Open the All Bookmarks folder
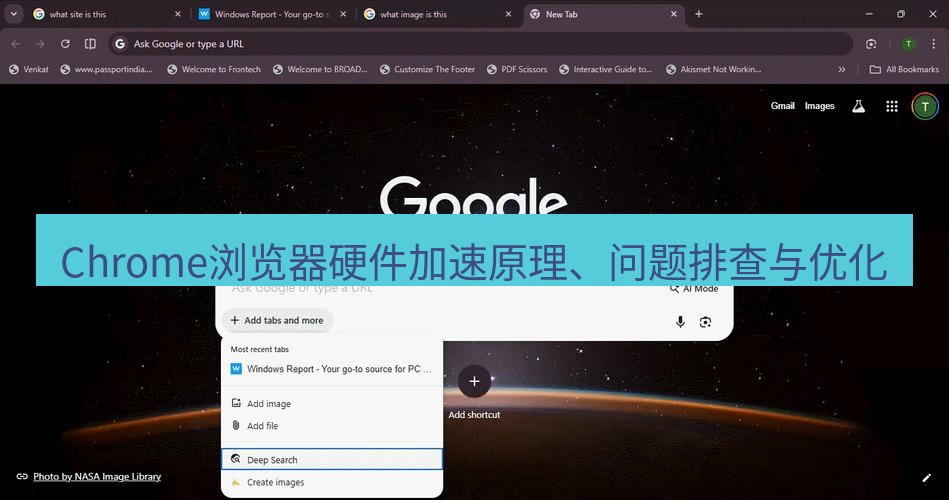Viewport: 949px width, 500px height. [x=904, y=70]
